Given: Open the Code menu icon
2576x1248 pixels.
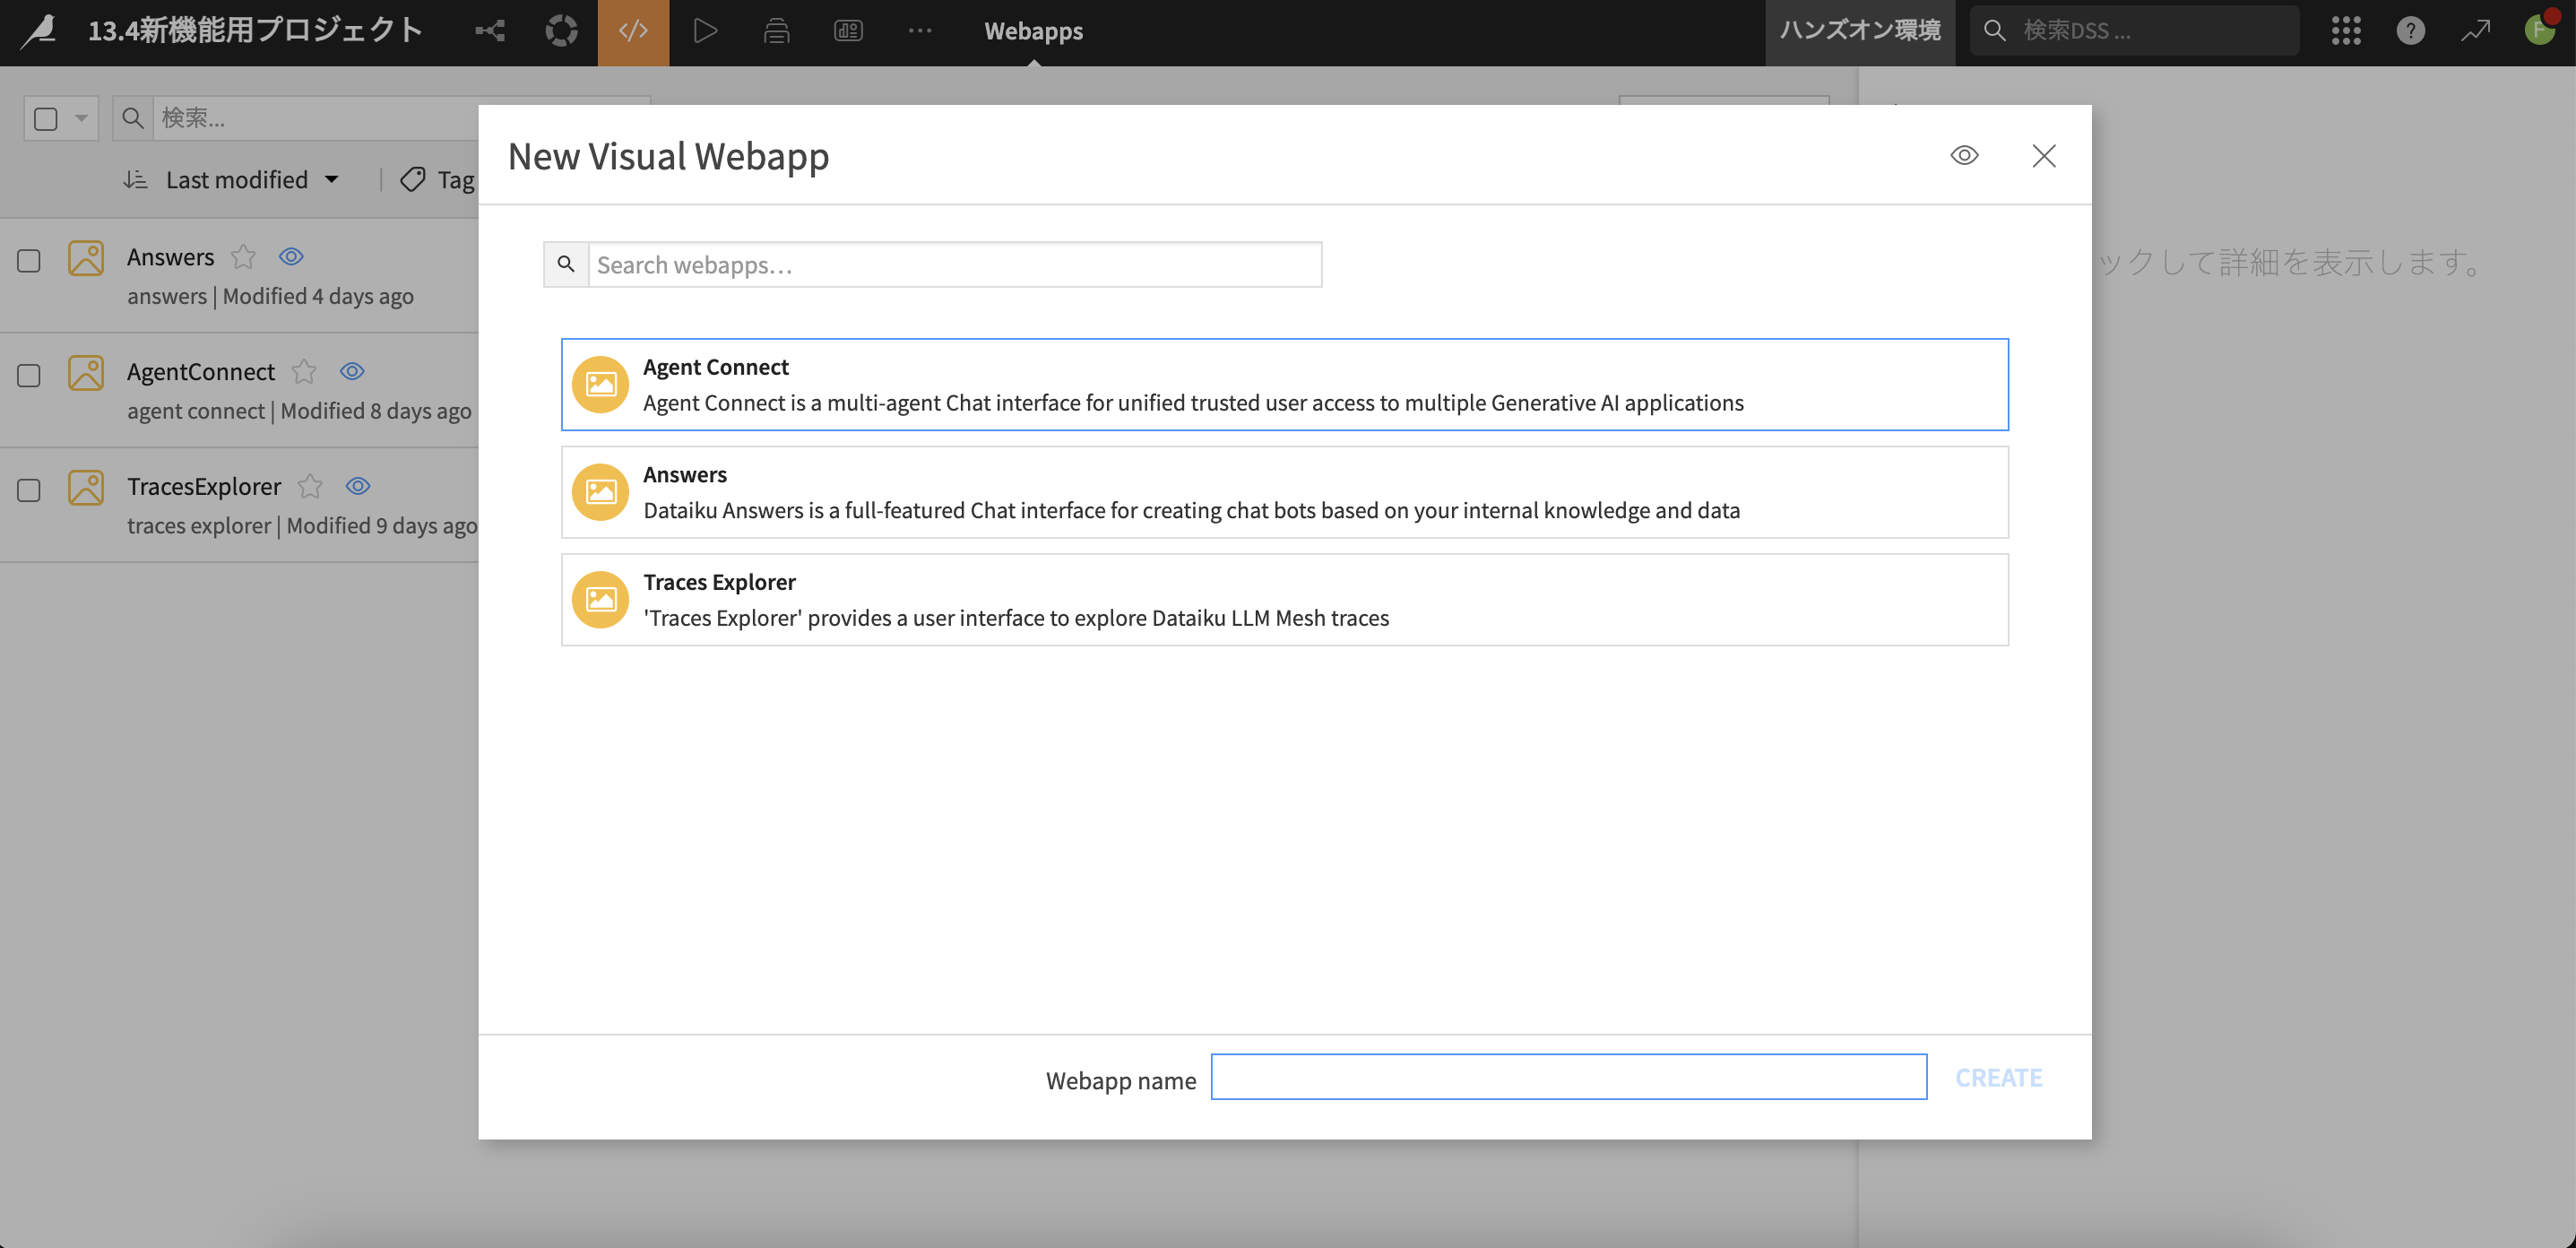Looking at the screenshot, I should click(x=633, y=31).
